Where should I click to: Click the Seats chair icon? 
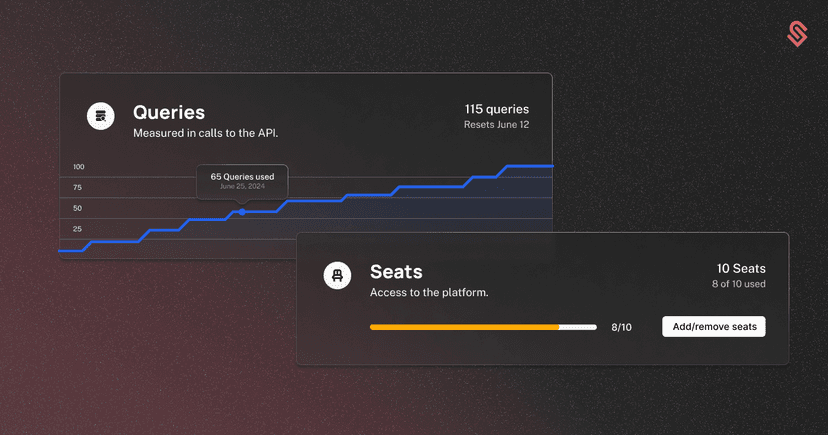(337, 276)
